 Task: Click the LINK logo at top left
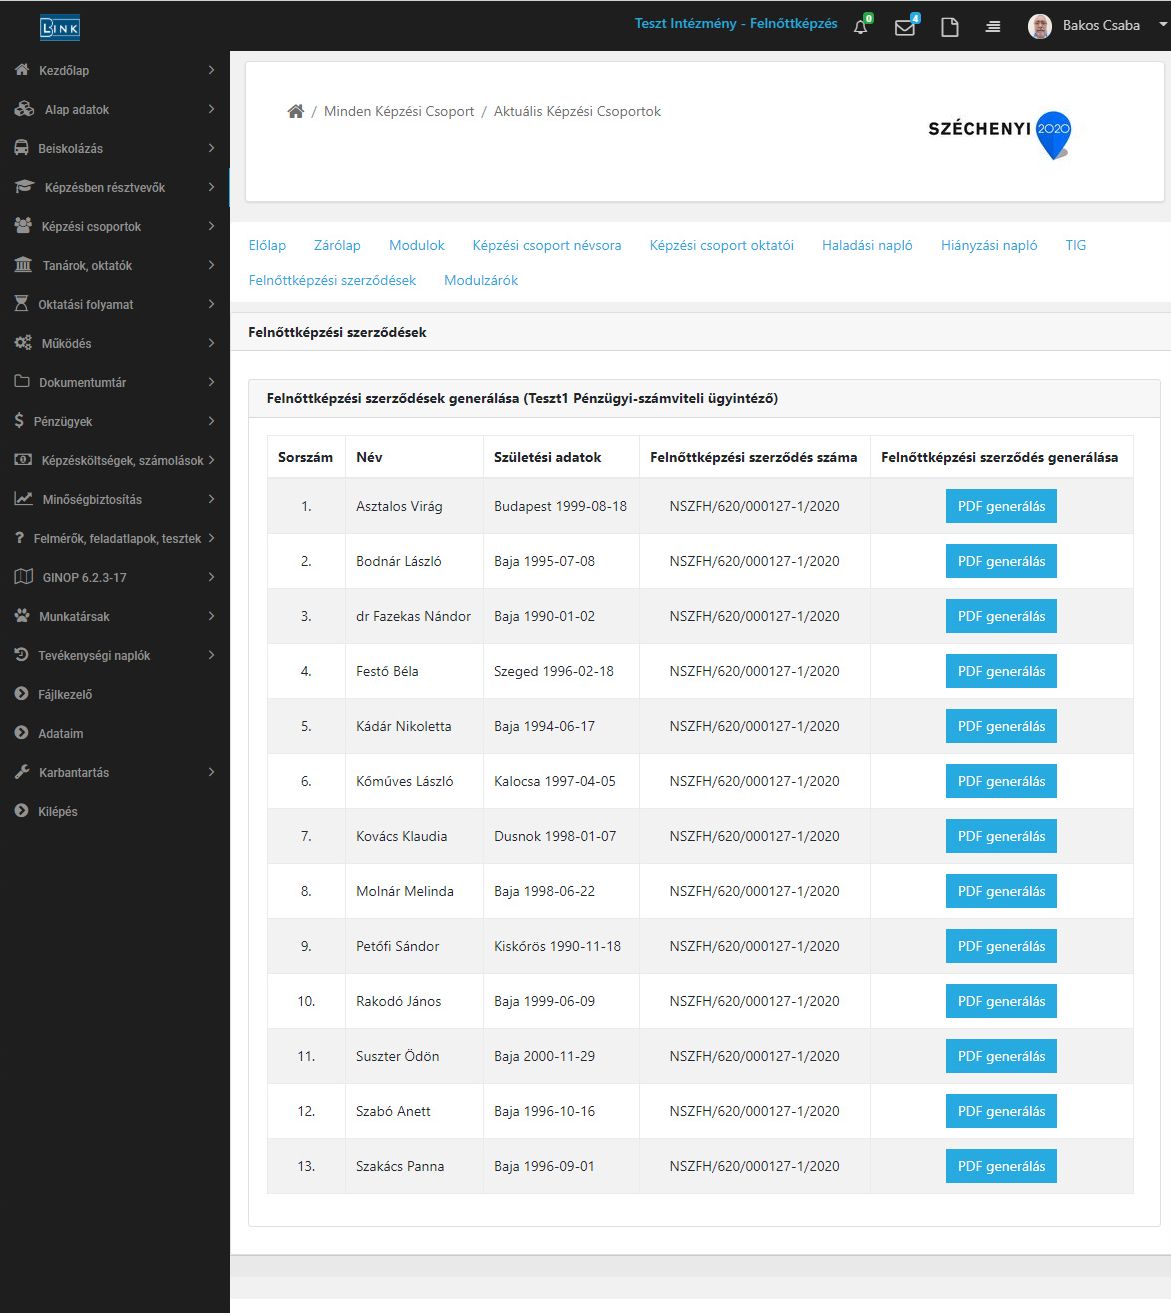pyautogui.click(x=59, y=28)
